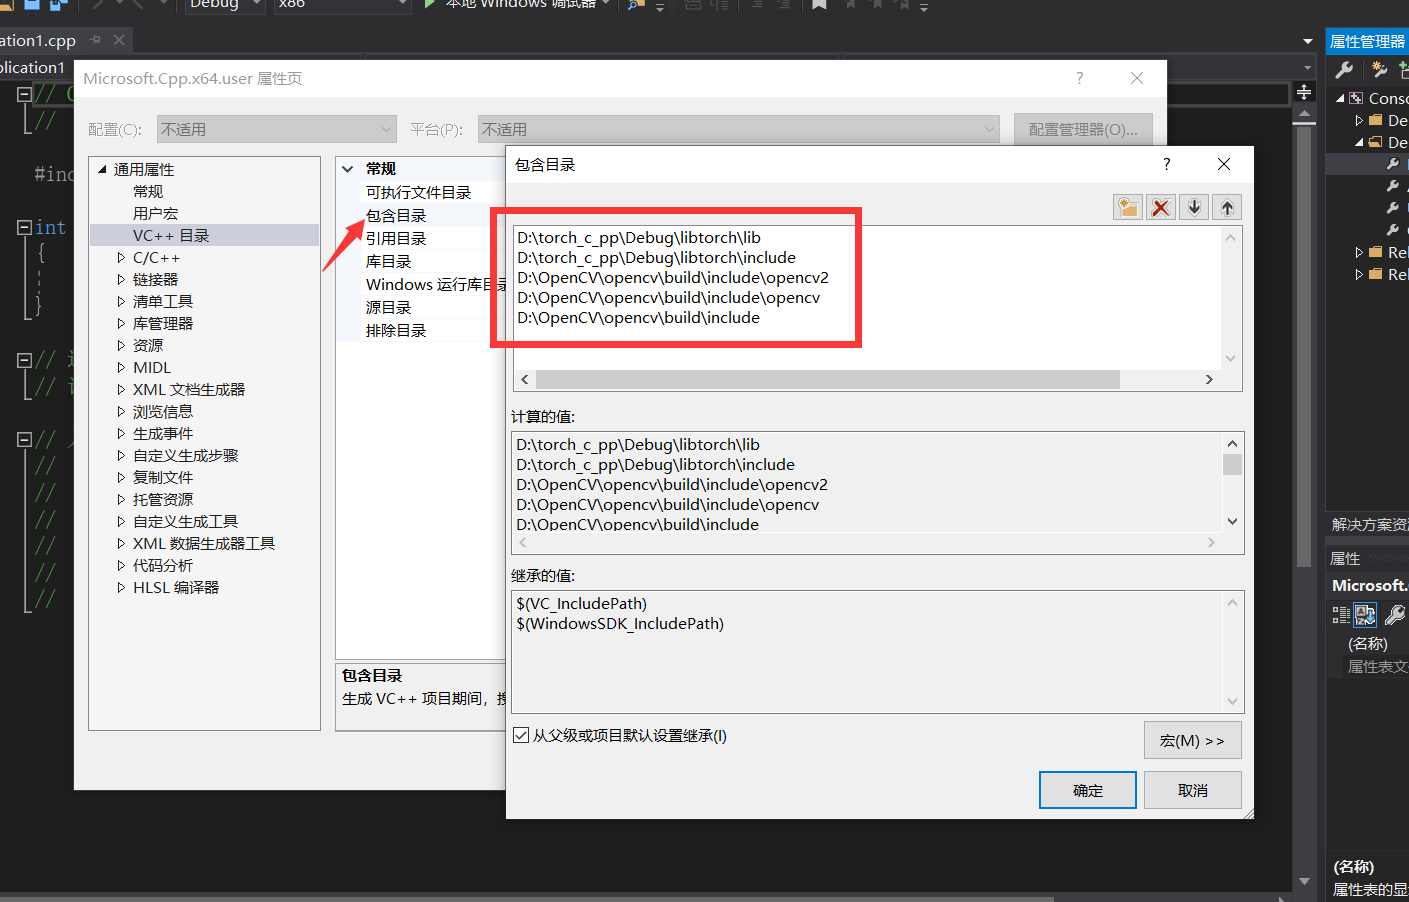Collapse the Conso project node
Image resolution: width=1409 pixels, height=902 pixels.
coord(1340,98)
